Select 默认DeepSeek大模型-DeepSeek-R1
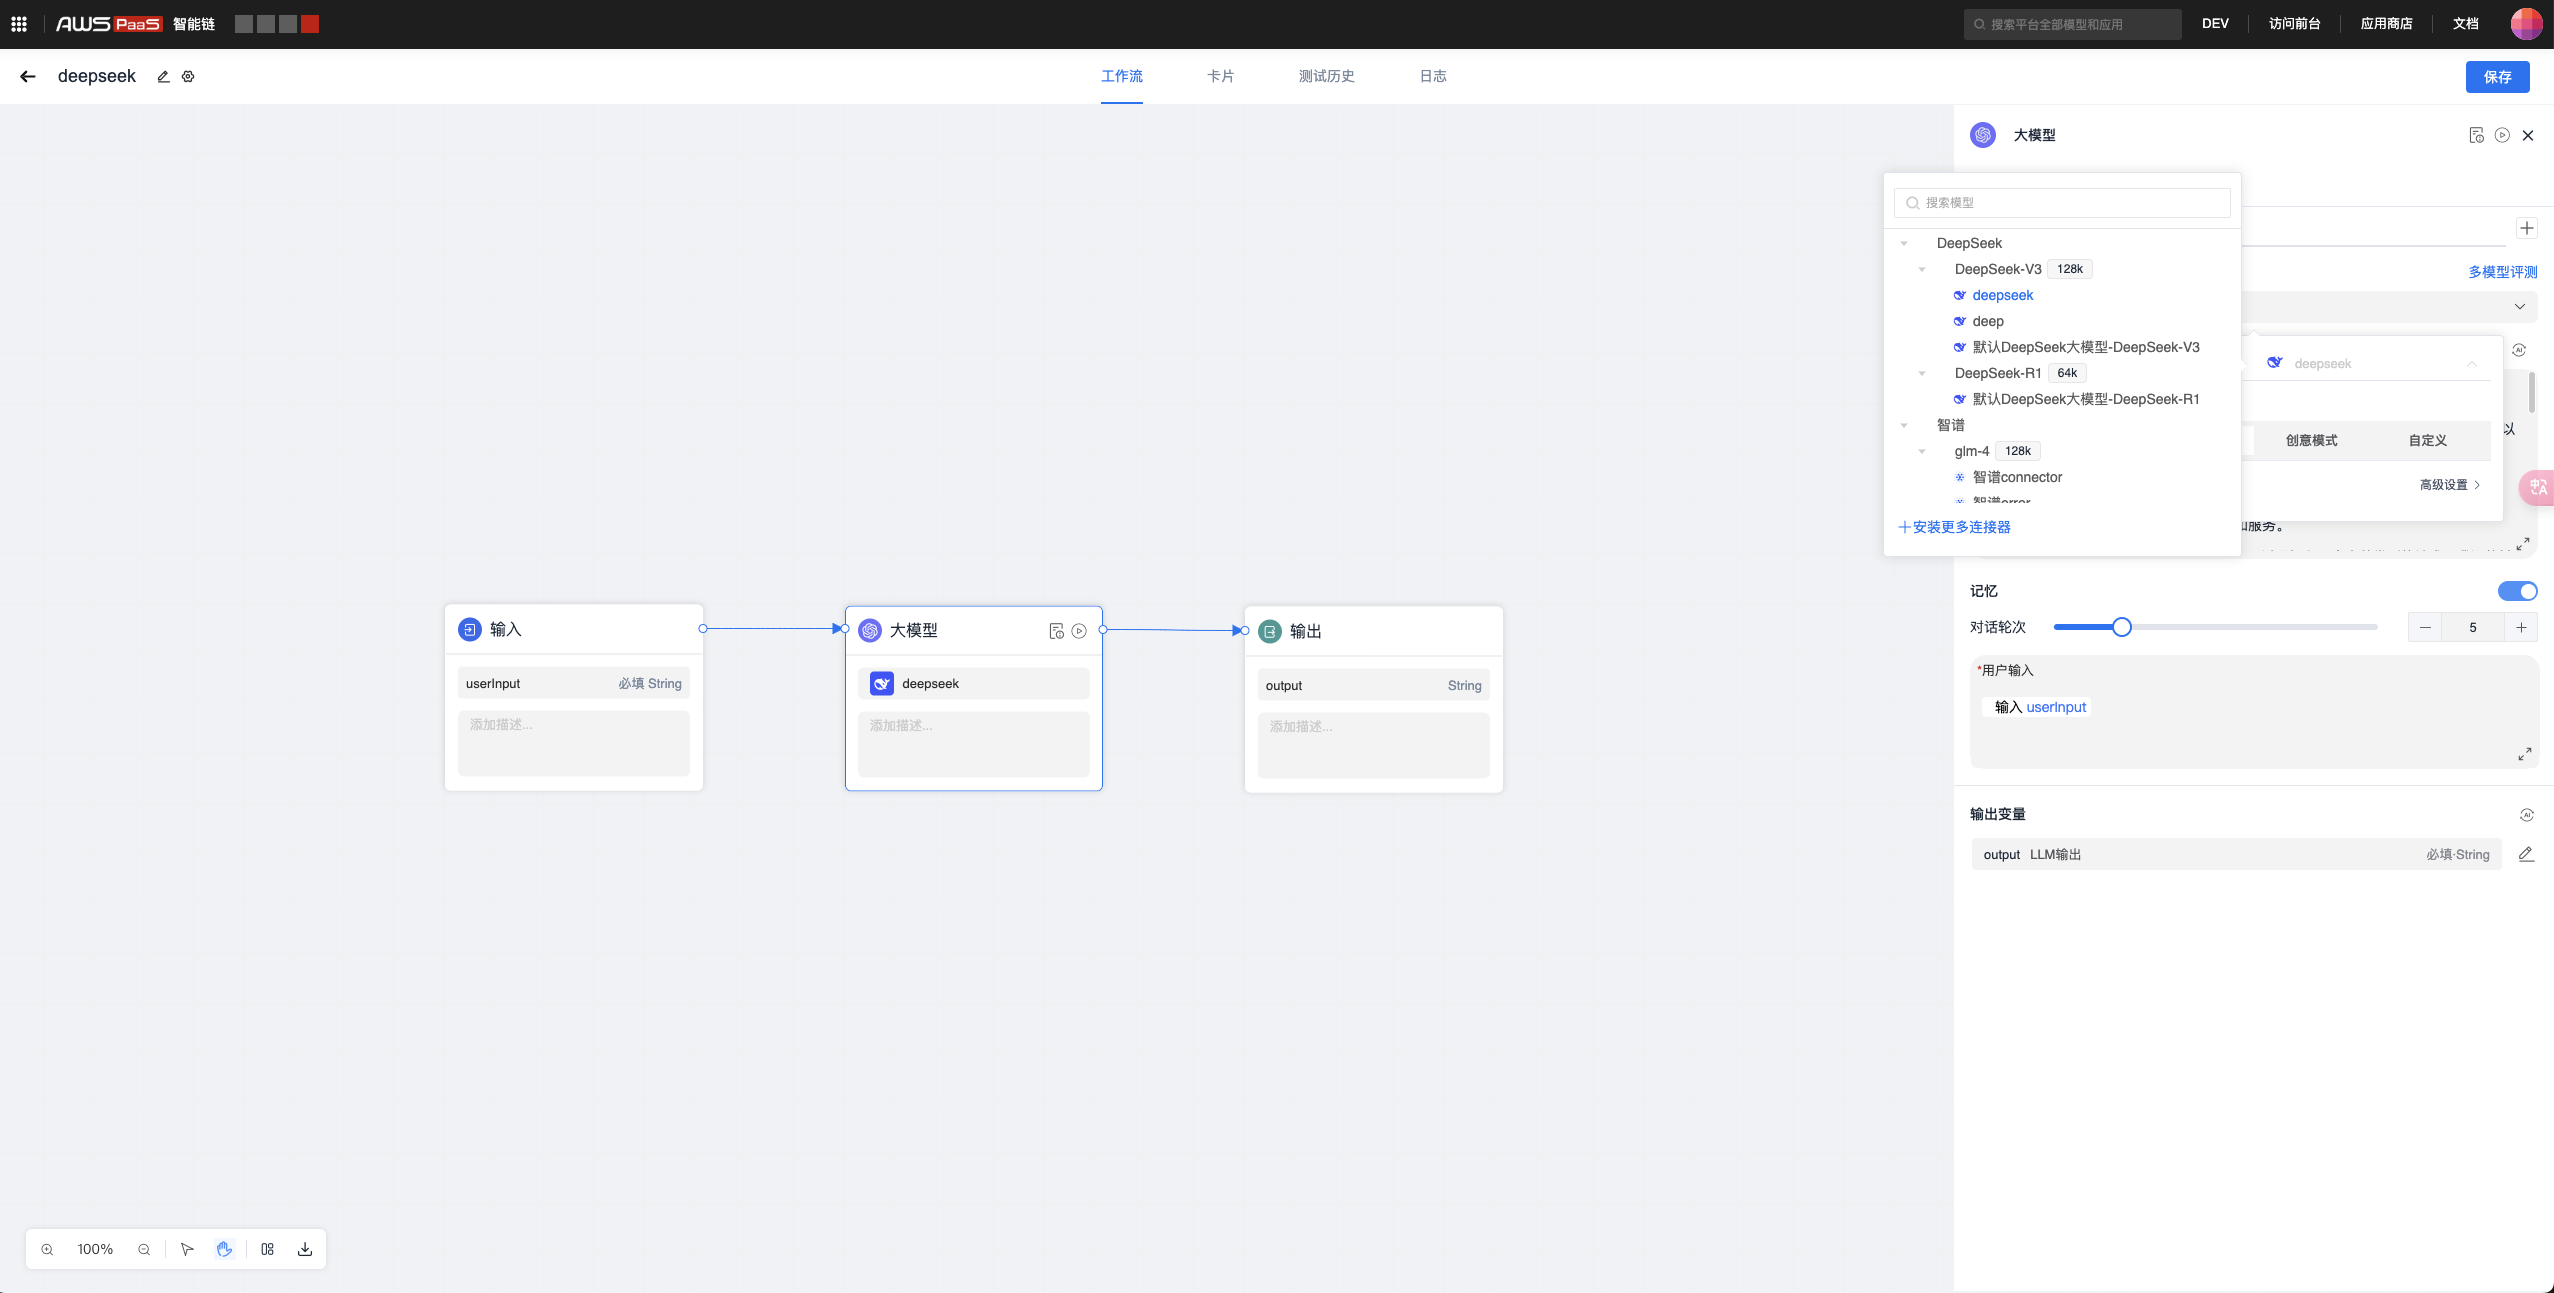The width and height of the screenshot is (2554, 1293). pyautogui.click(x=2085, y=399)
